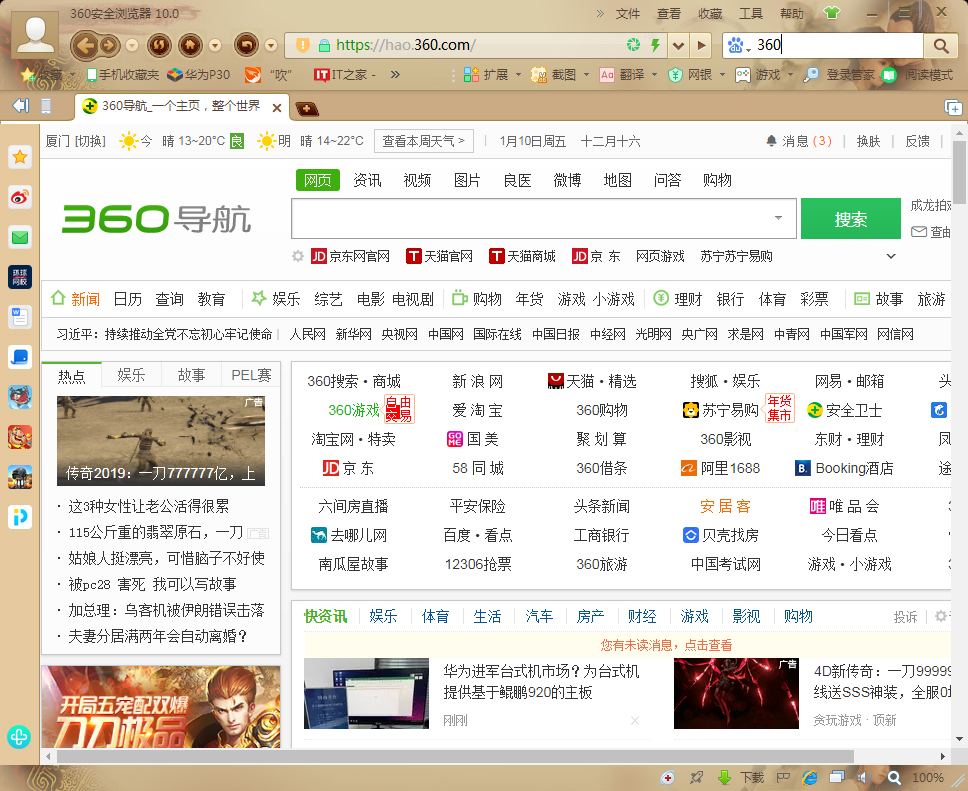Click the magnifier search button beside 360 box
Image resolution: width=968 pixels, height=791 pixels.
pos(940,45)
